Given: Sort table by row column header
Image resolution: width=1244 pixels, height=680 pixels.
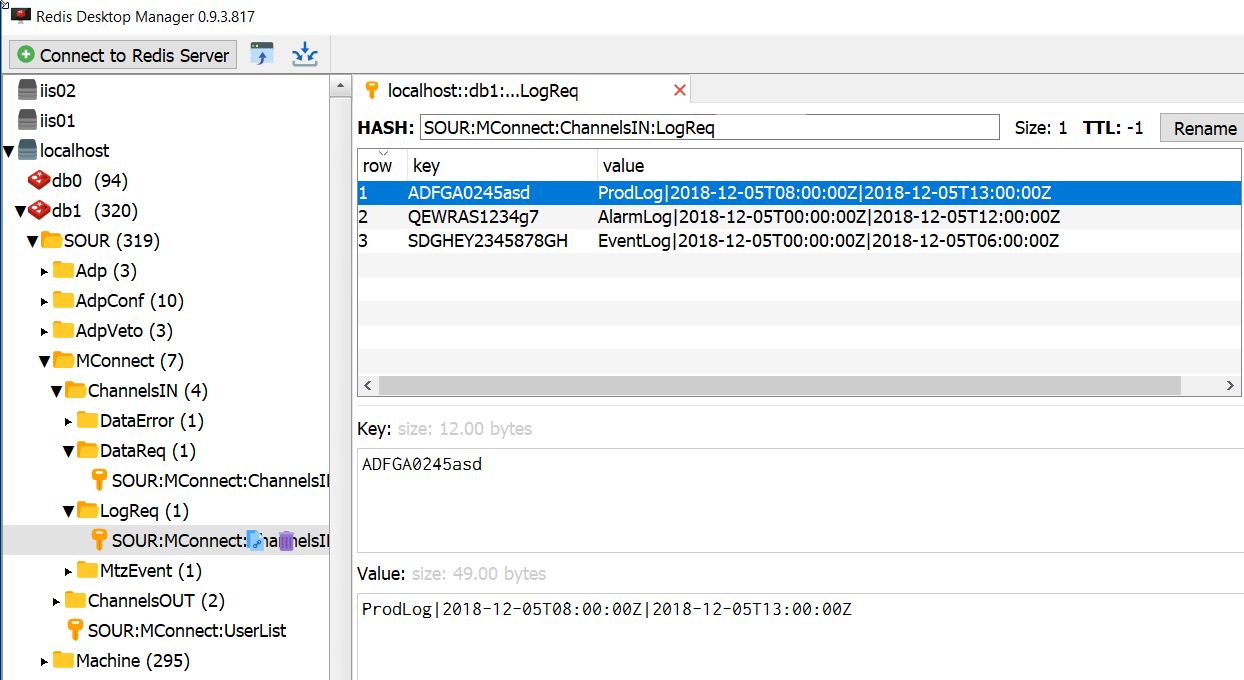Looking at the screenshot, I should pos(382,165).
